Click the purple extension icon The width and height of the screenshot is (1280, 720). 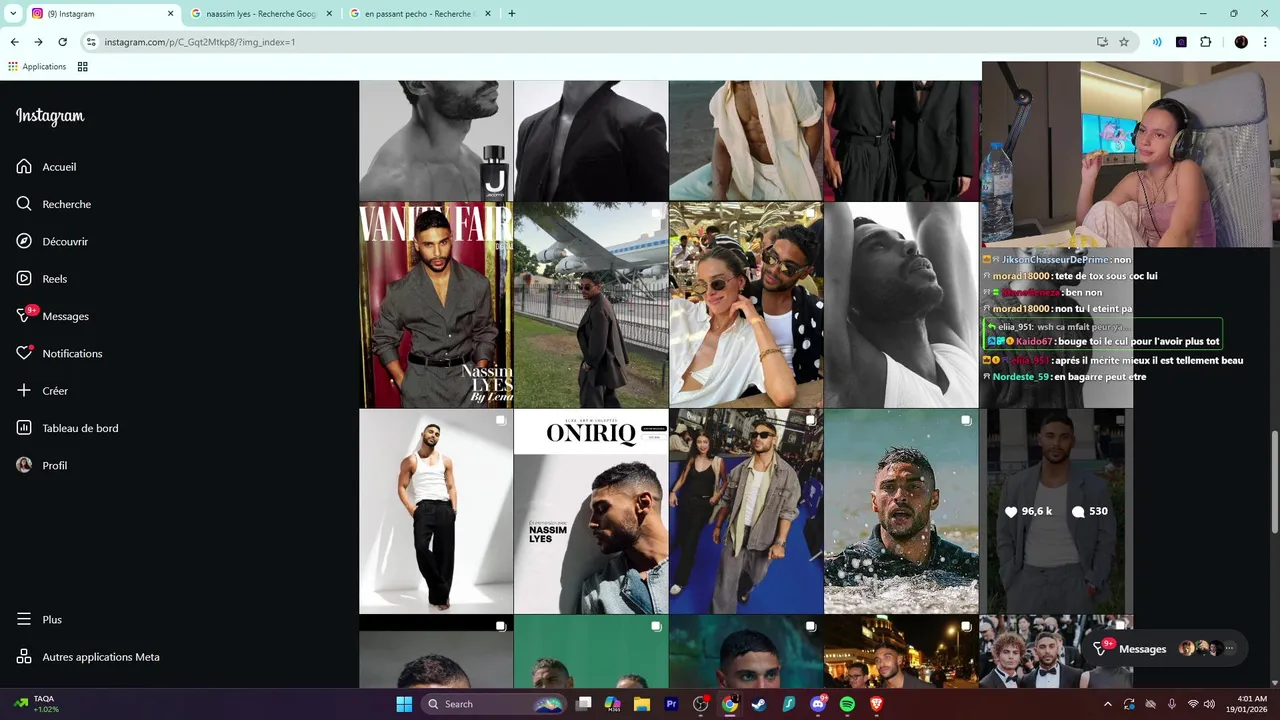pos(1181,42)
